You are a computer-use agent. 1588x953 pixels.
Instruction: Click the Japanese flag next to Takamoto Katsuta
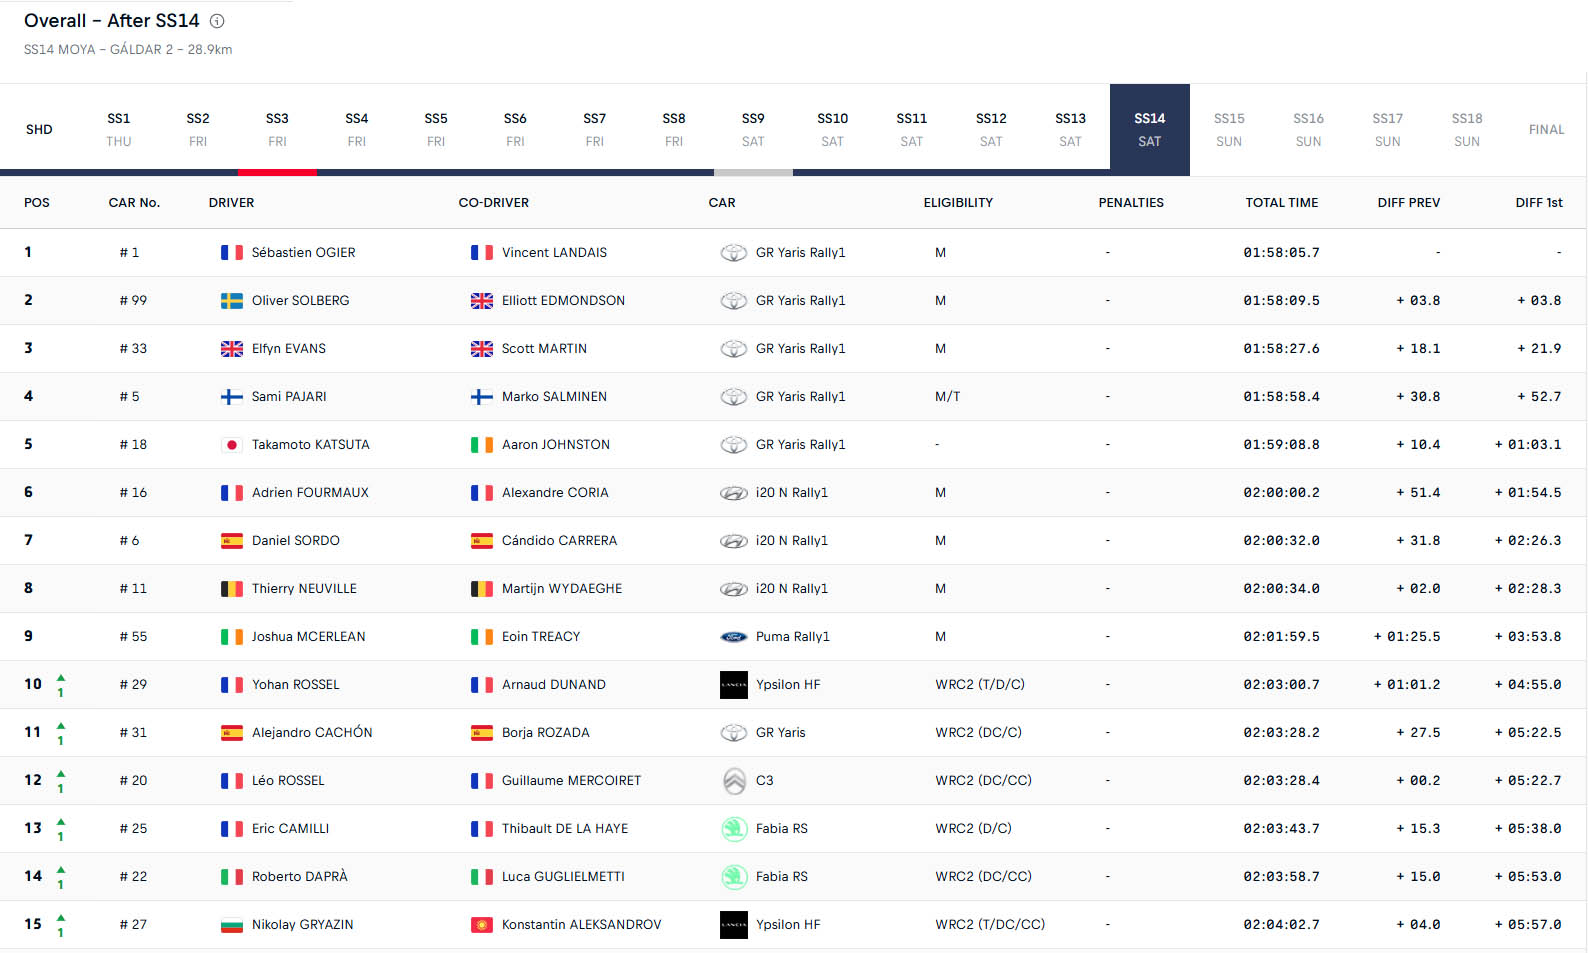tap(232, 445)
